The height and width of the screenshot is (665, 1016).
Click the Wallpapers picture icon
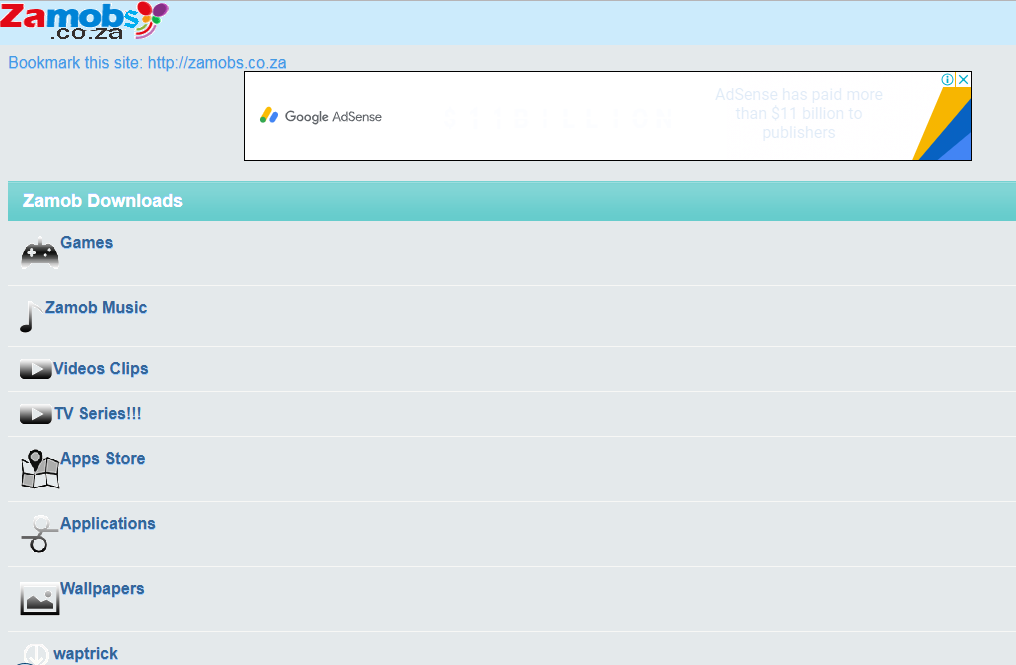39,599
